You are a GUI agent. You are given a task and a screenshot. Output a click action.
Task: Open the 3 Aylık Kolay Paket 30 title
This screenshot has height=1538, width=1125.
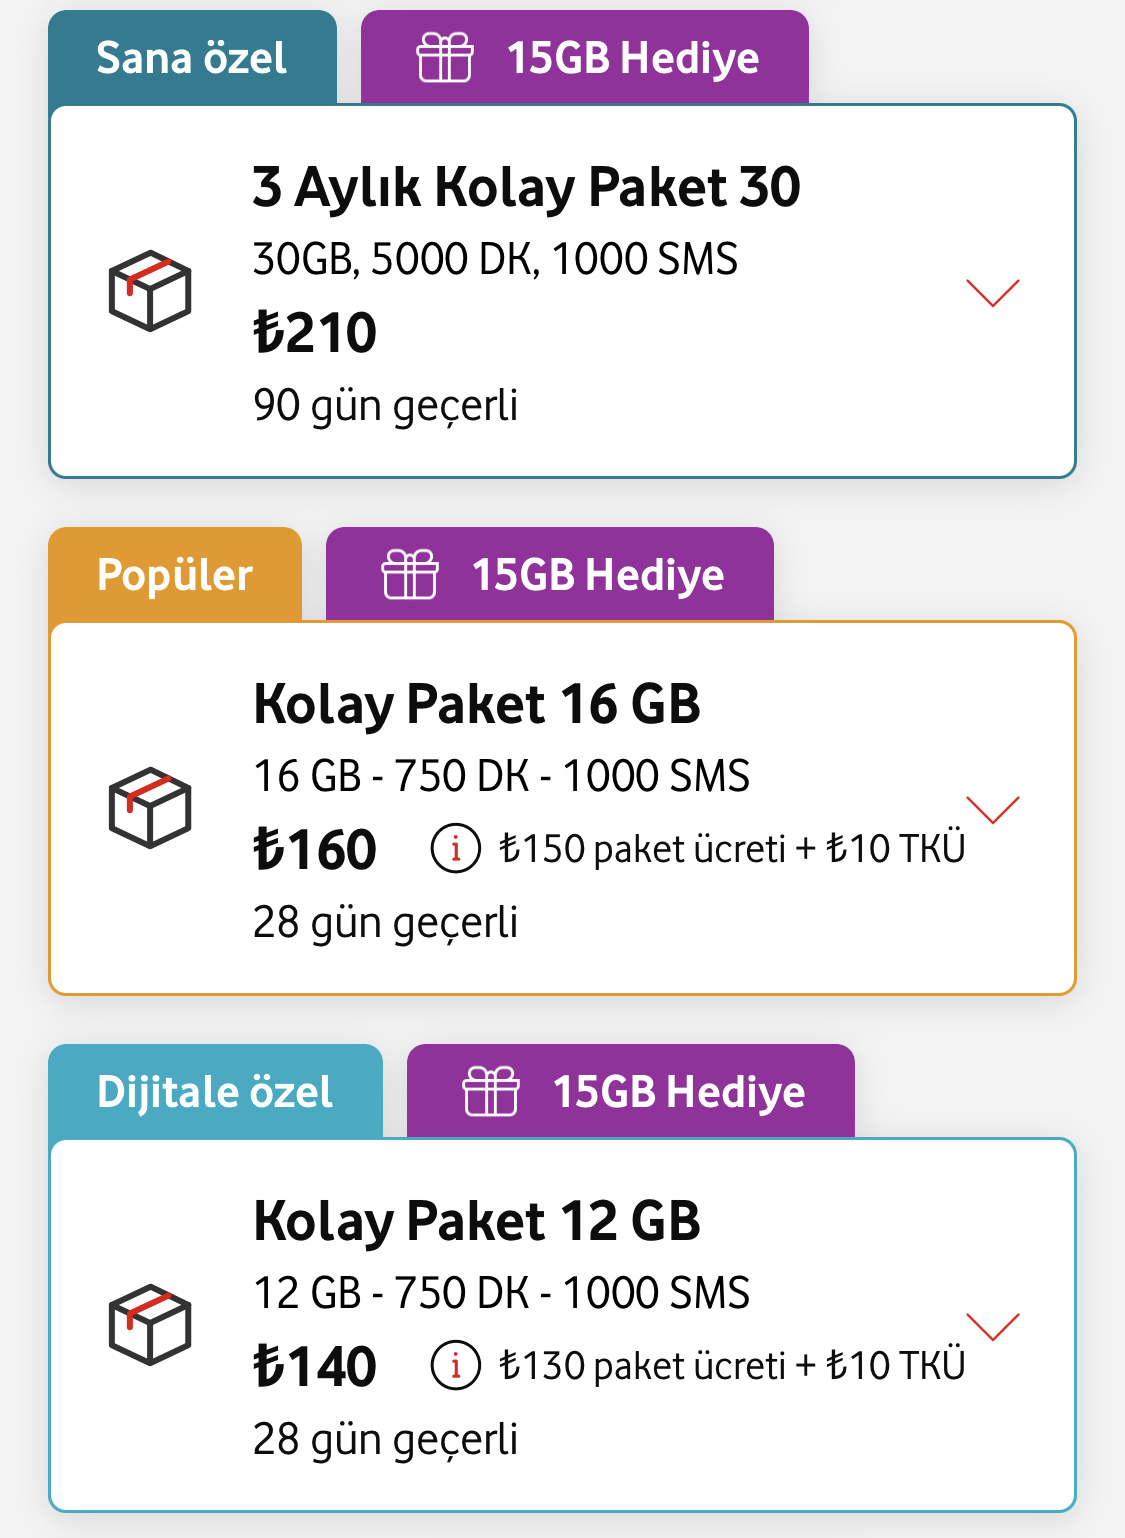pos(527,187)
